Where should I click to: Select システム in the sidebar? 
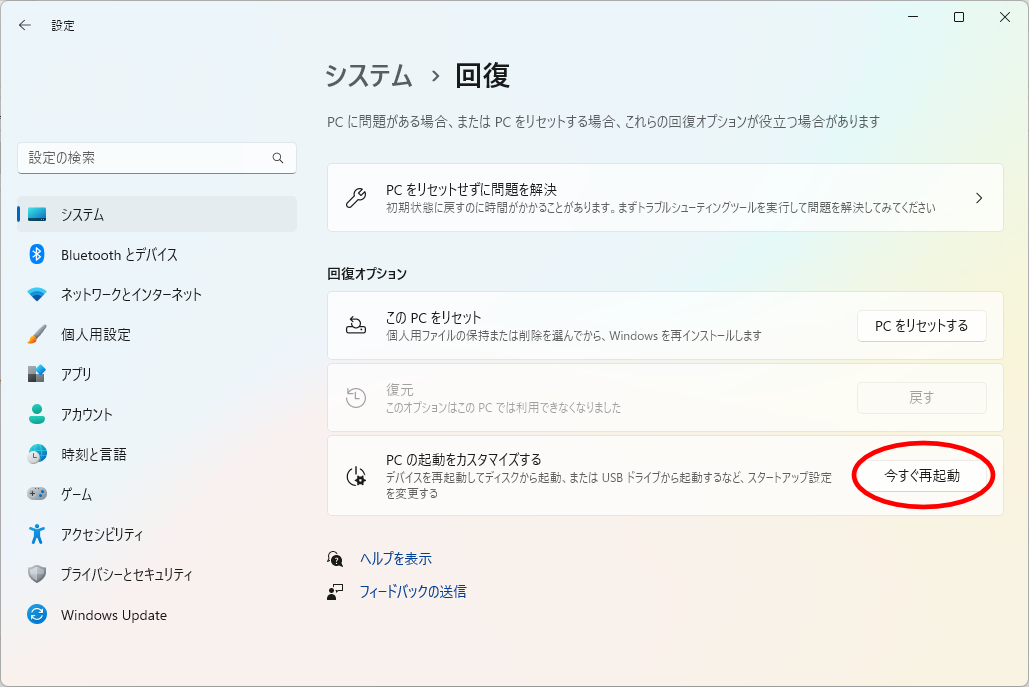(82, 215)
